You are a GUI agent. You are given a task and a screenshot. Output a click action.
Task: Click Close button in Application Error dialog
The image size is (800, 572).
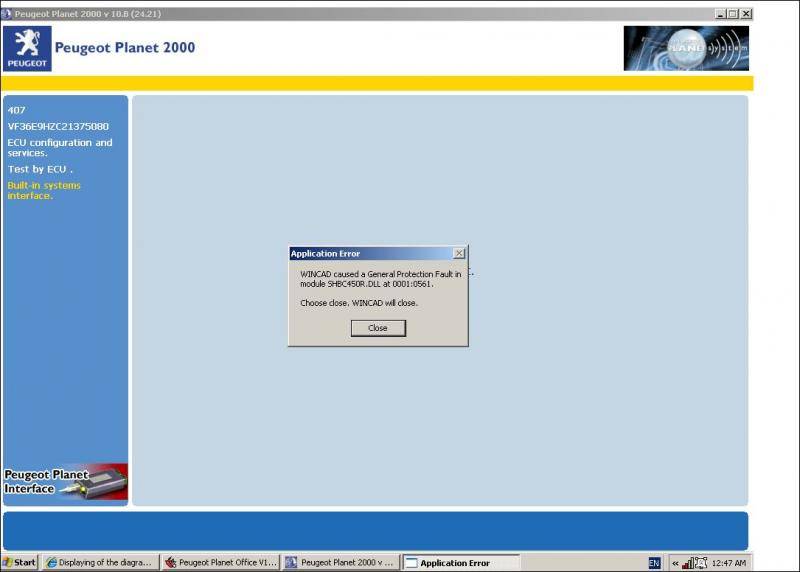pyautogui.click(x=378, y=328)
